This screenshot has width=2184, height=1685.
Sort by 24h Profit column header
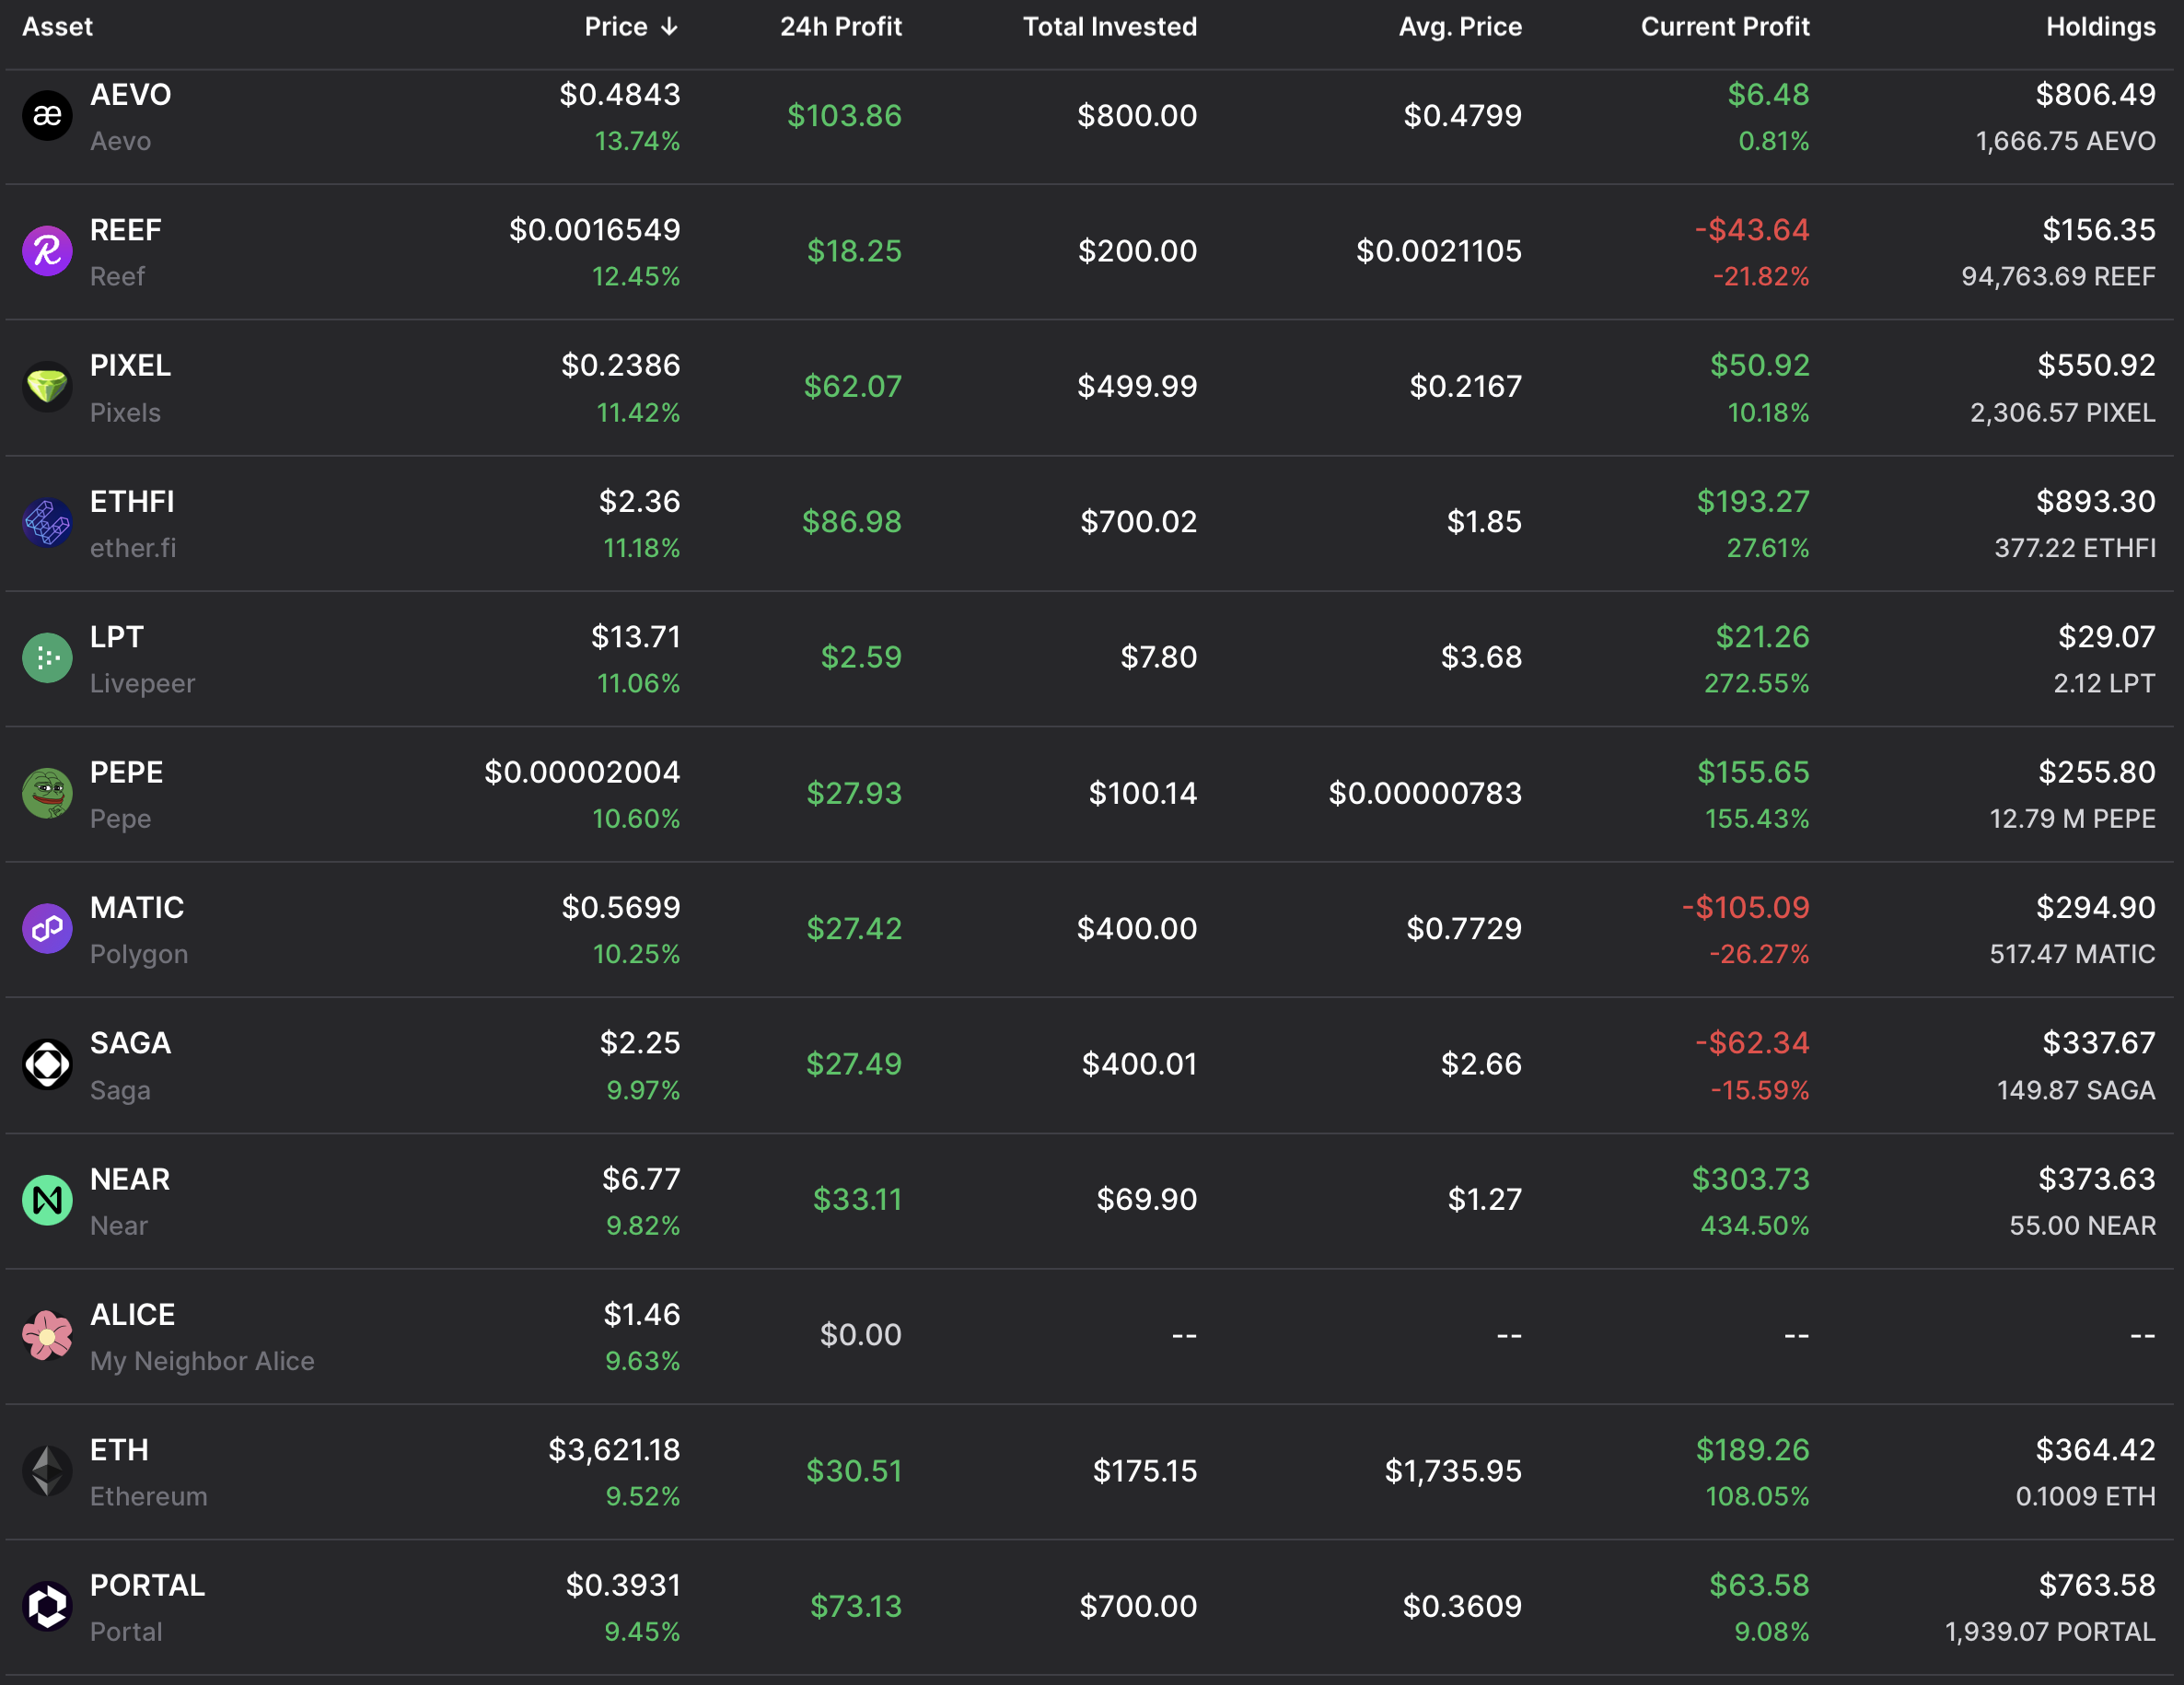[x=840, y=27]
